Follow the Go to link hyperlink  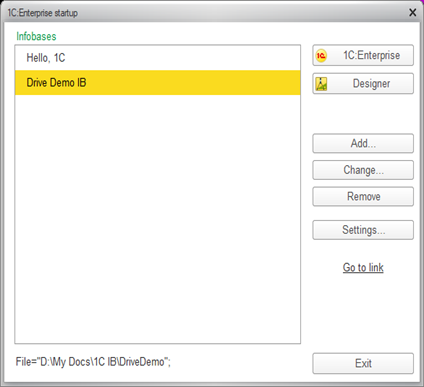pos(363,268)
